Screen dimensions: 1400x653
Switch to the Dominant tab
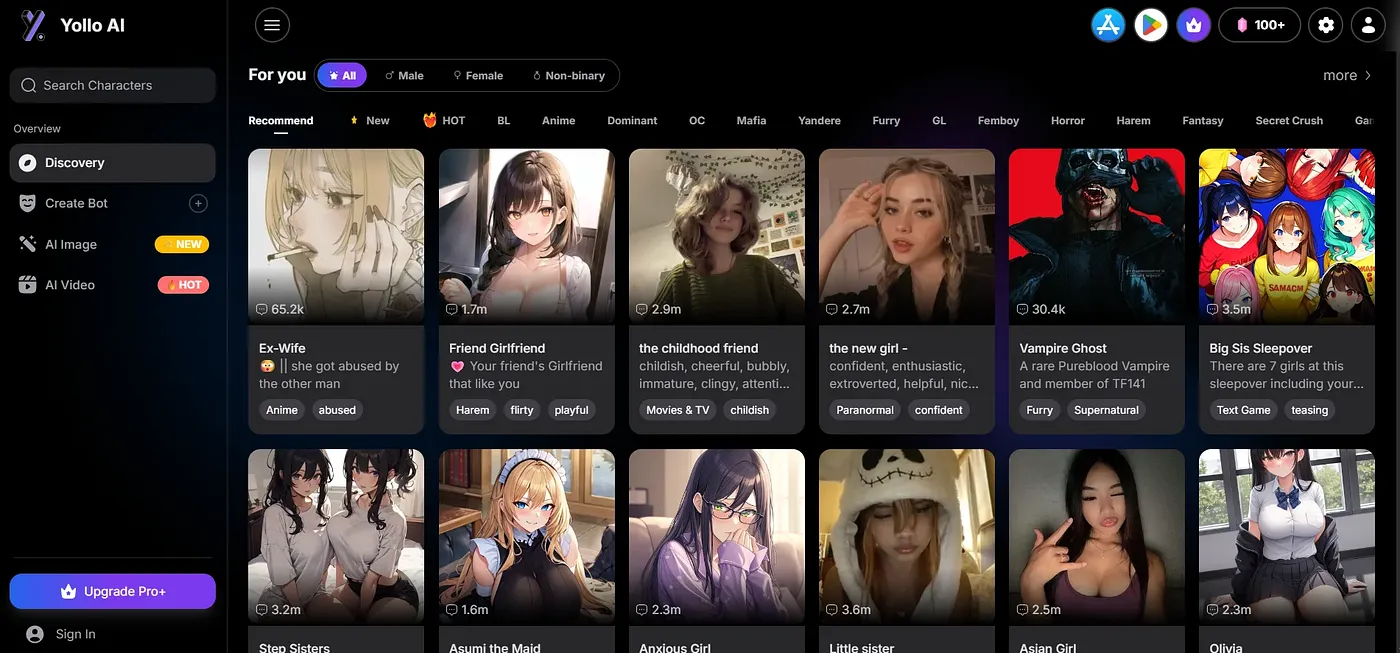click(x=632, y=120)
